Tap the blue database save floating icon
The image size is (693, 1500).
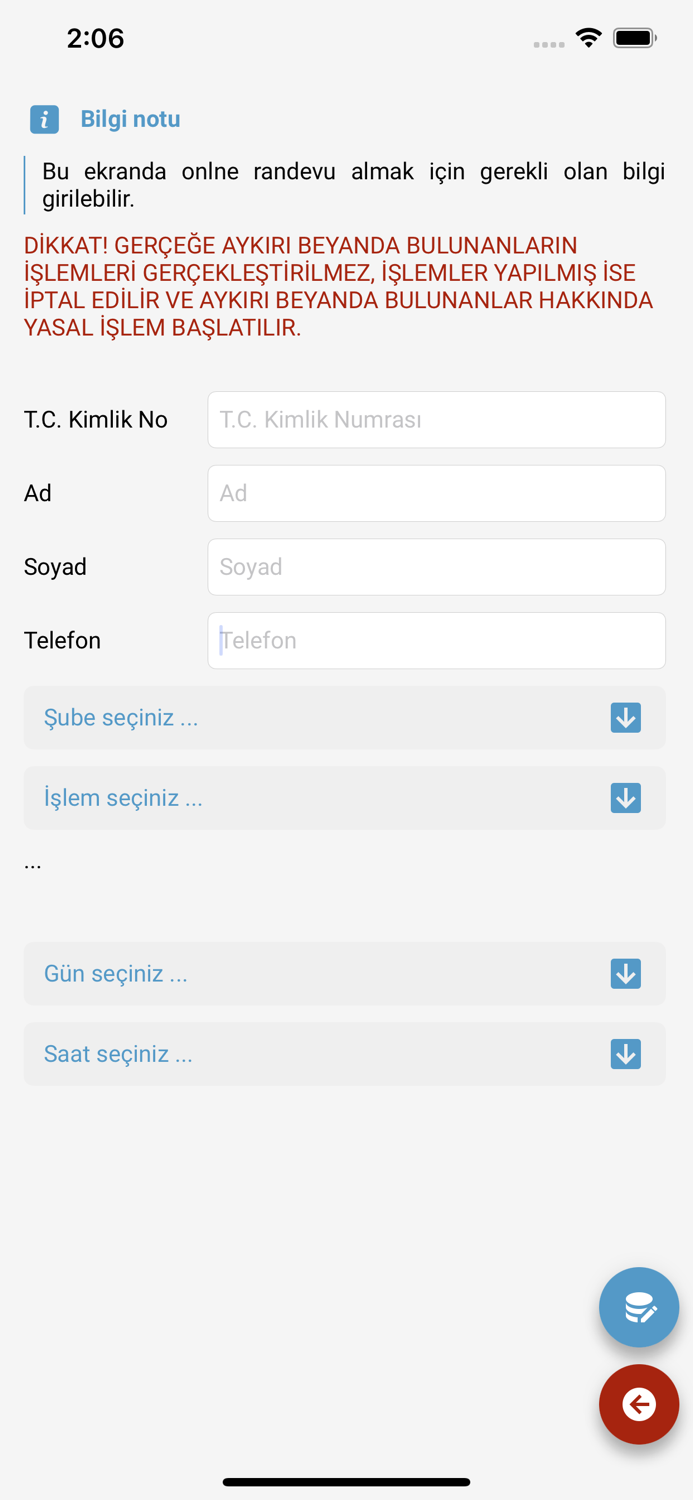pyautogui.click(x=639, y=1307)
